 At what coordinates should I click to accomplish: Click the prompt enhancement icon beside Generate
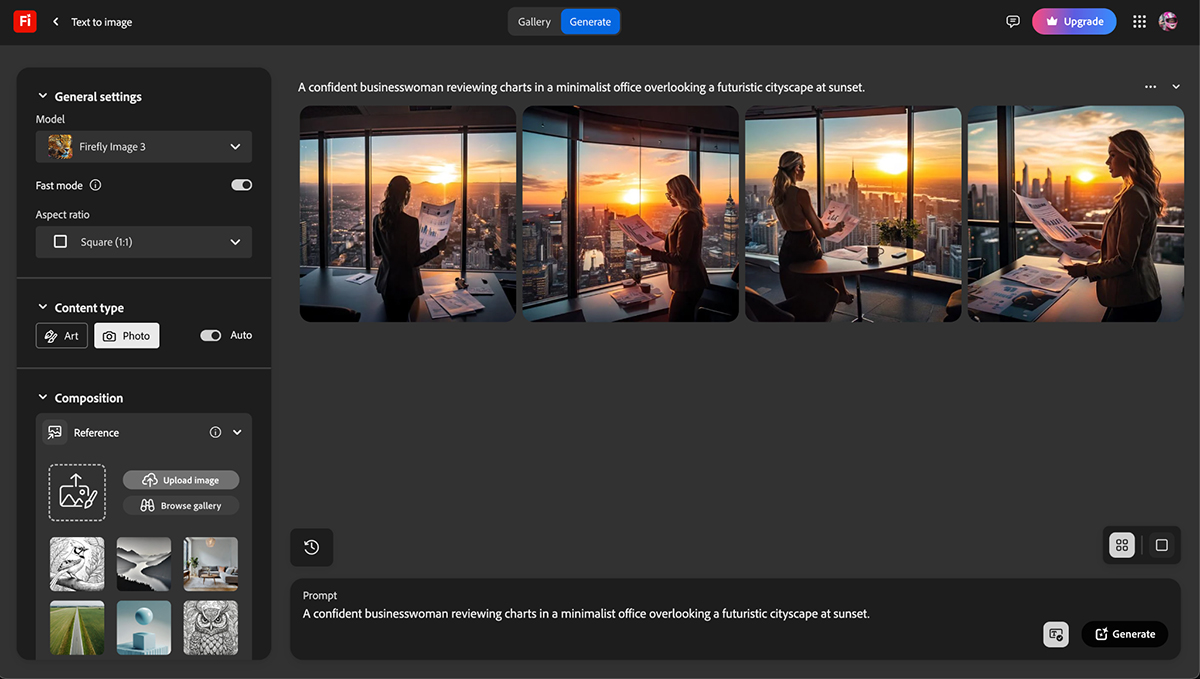click(x=1056, y=634)
